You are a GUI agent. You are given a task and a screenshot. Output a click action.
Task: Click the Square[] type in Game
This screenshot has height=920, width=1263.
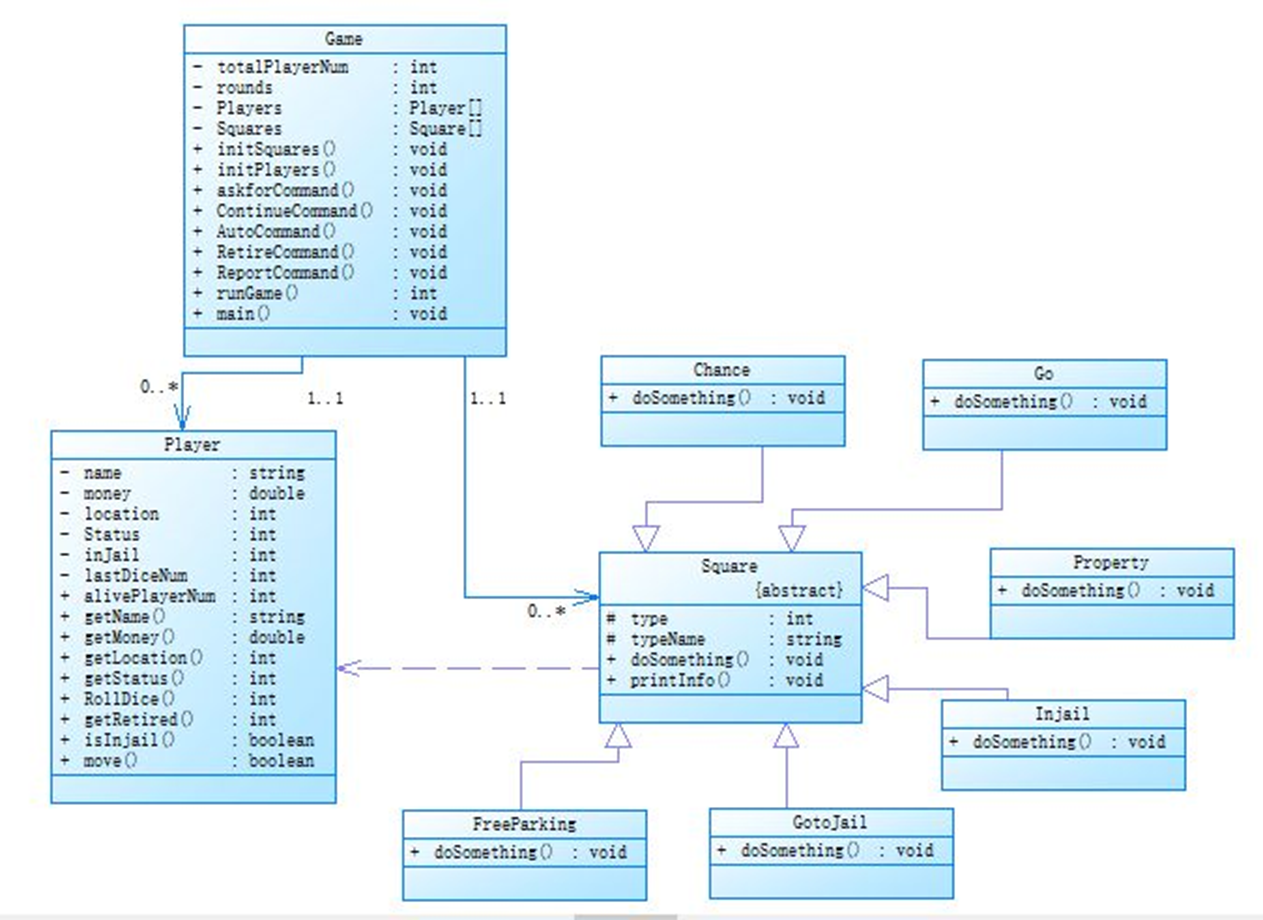tap(446, 129)
